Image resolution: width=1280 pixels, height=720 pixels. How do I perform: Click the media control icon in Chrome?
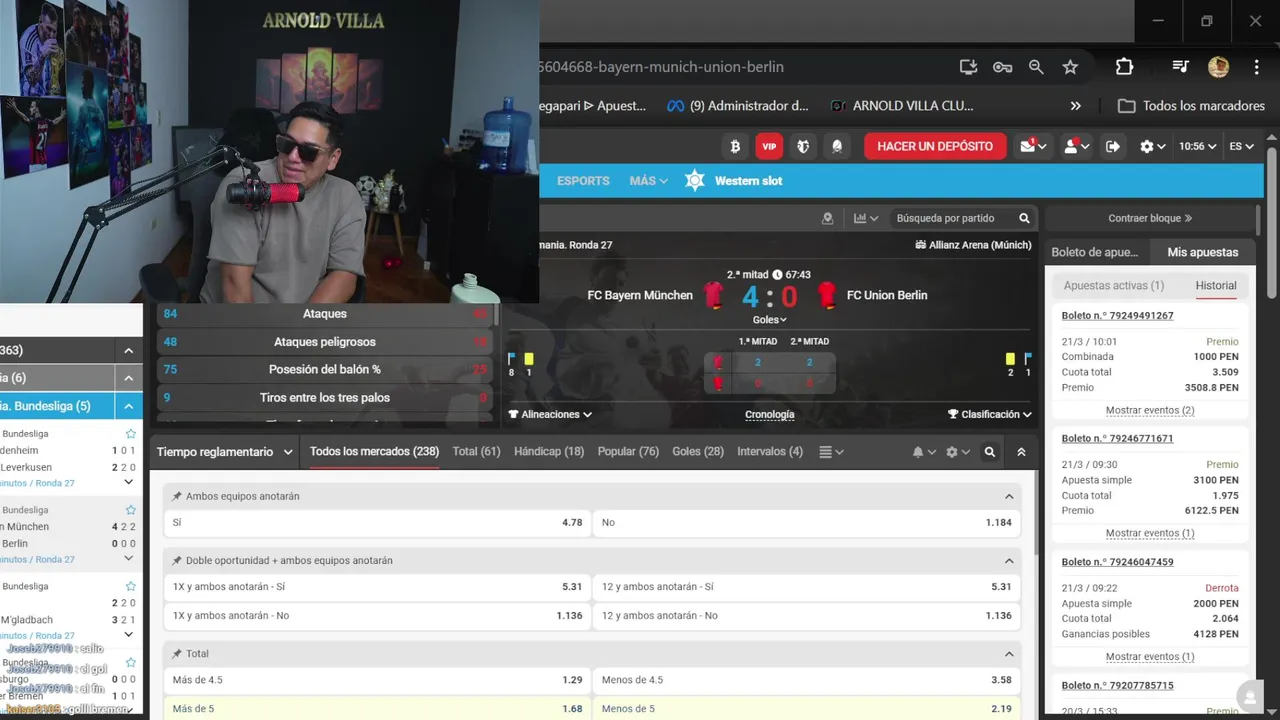tap(1180, 67)
